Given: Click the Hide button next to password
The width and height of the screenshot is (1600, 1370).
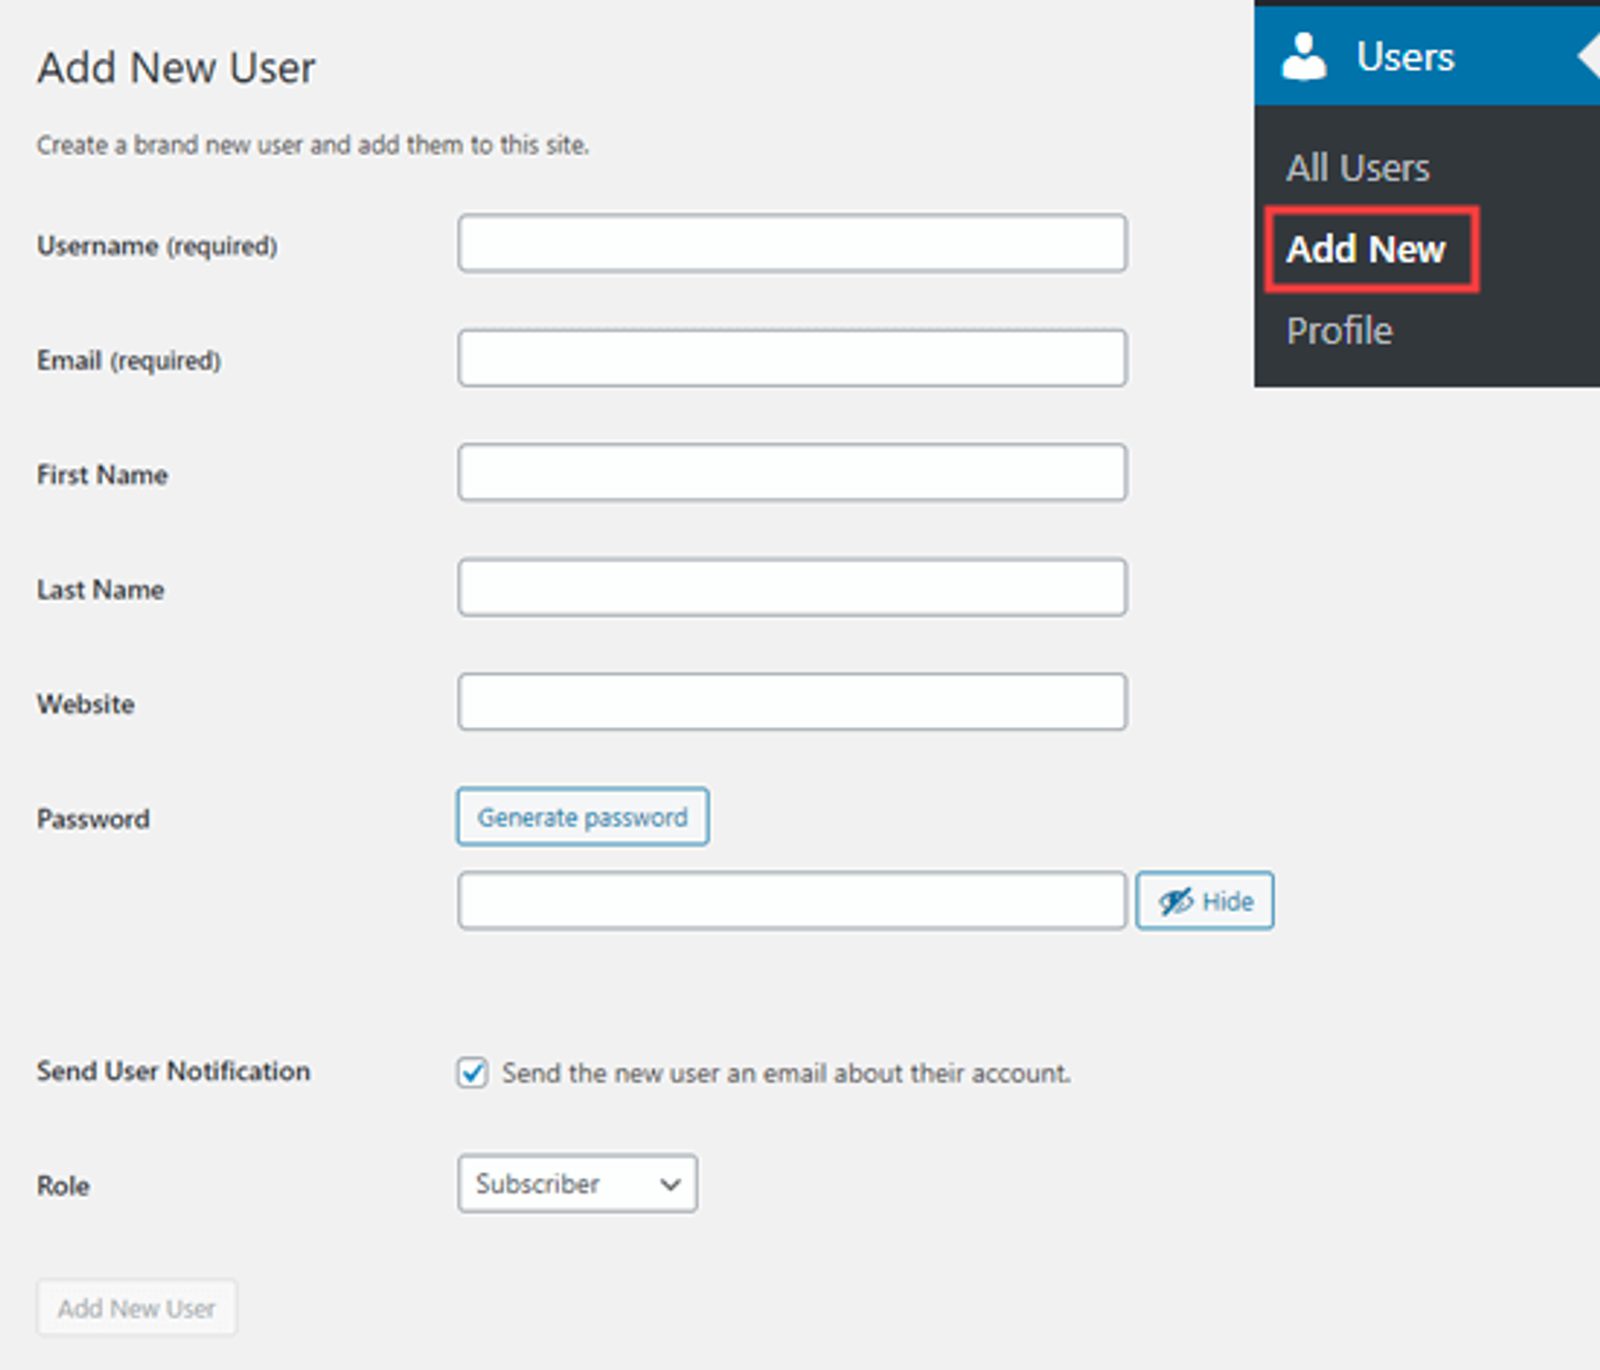Looking at the screenshot, I should (x=1205, y=900).
